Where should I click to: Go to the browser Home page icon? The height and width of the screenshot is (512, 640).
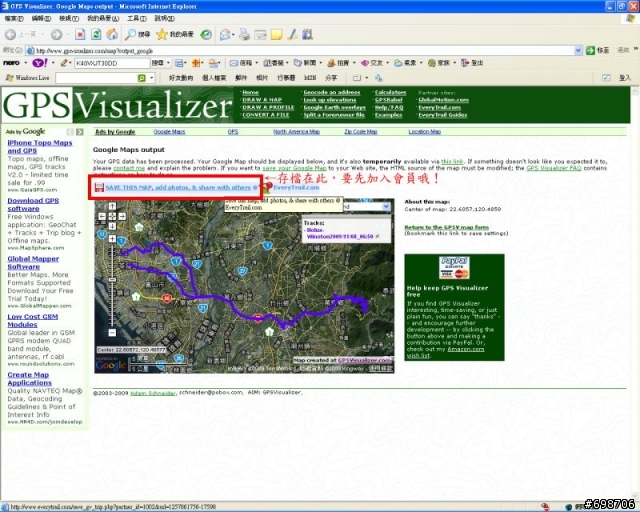point(112,35)
